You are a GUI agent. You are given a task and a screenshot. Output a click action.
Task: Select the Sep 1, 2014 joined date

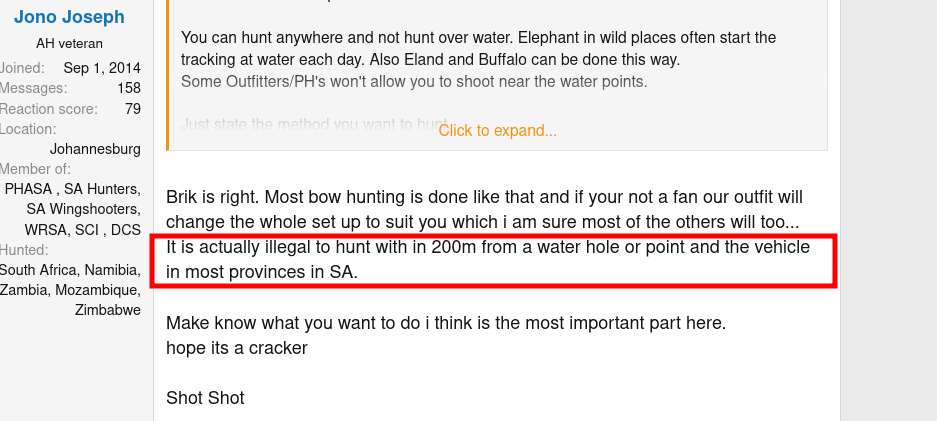pos(102,67)
